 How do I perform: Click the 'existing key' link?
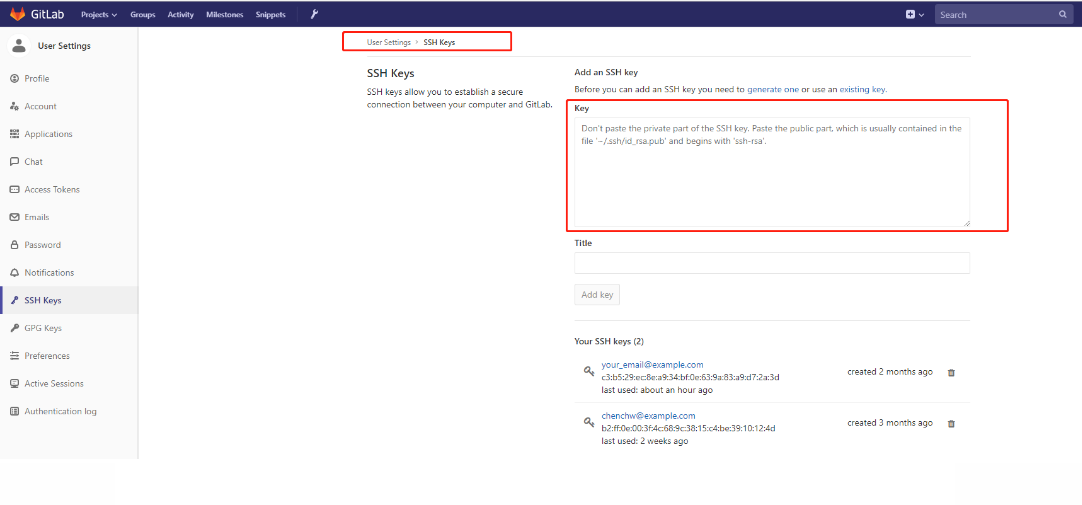click(x=863, y=90)
